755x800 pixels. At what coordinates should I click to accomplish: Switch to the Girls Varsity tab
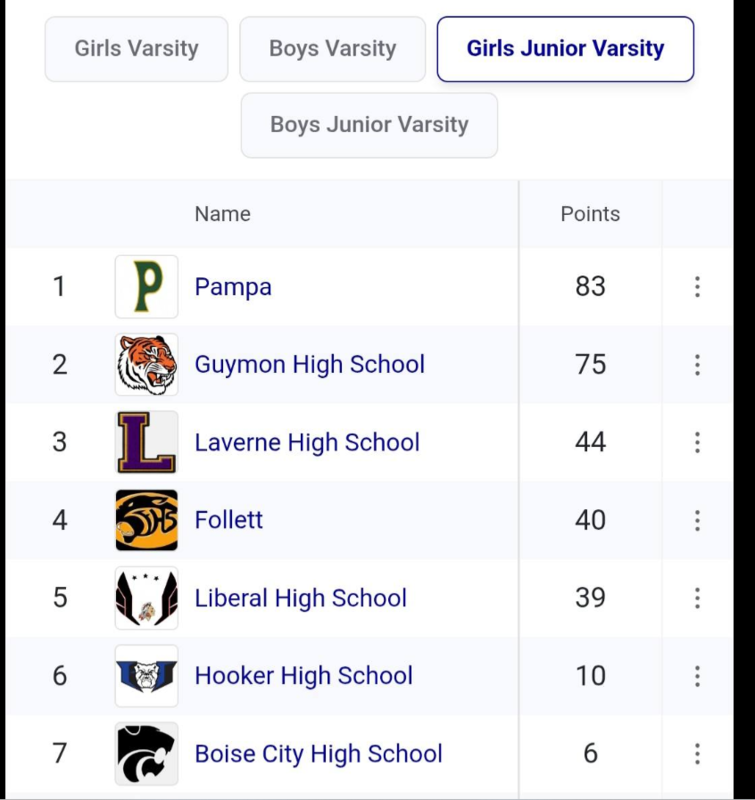pos(136,49)
